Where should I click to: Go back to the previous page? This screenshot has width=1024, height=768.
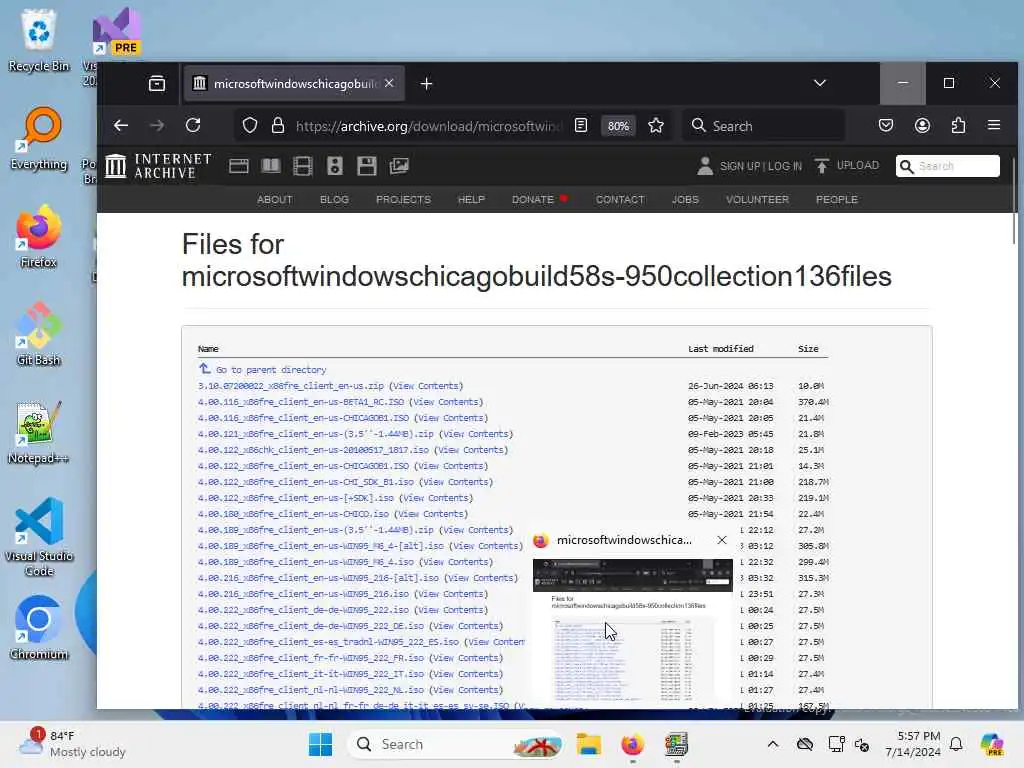121,125
